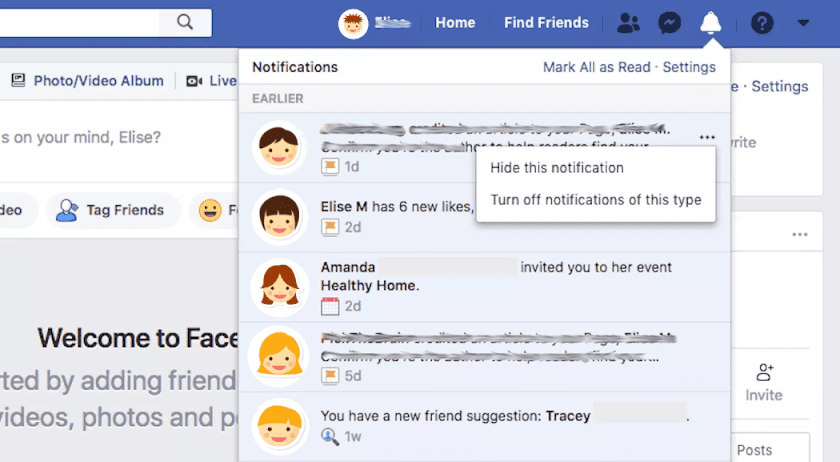
Task: Click Amanda's avatar thumbnail
Action: [x=279, y=287]
